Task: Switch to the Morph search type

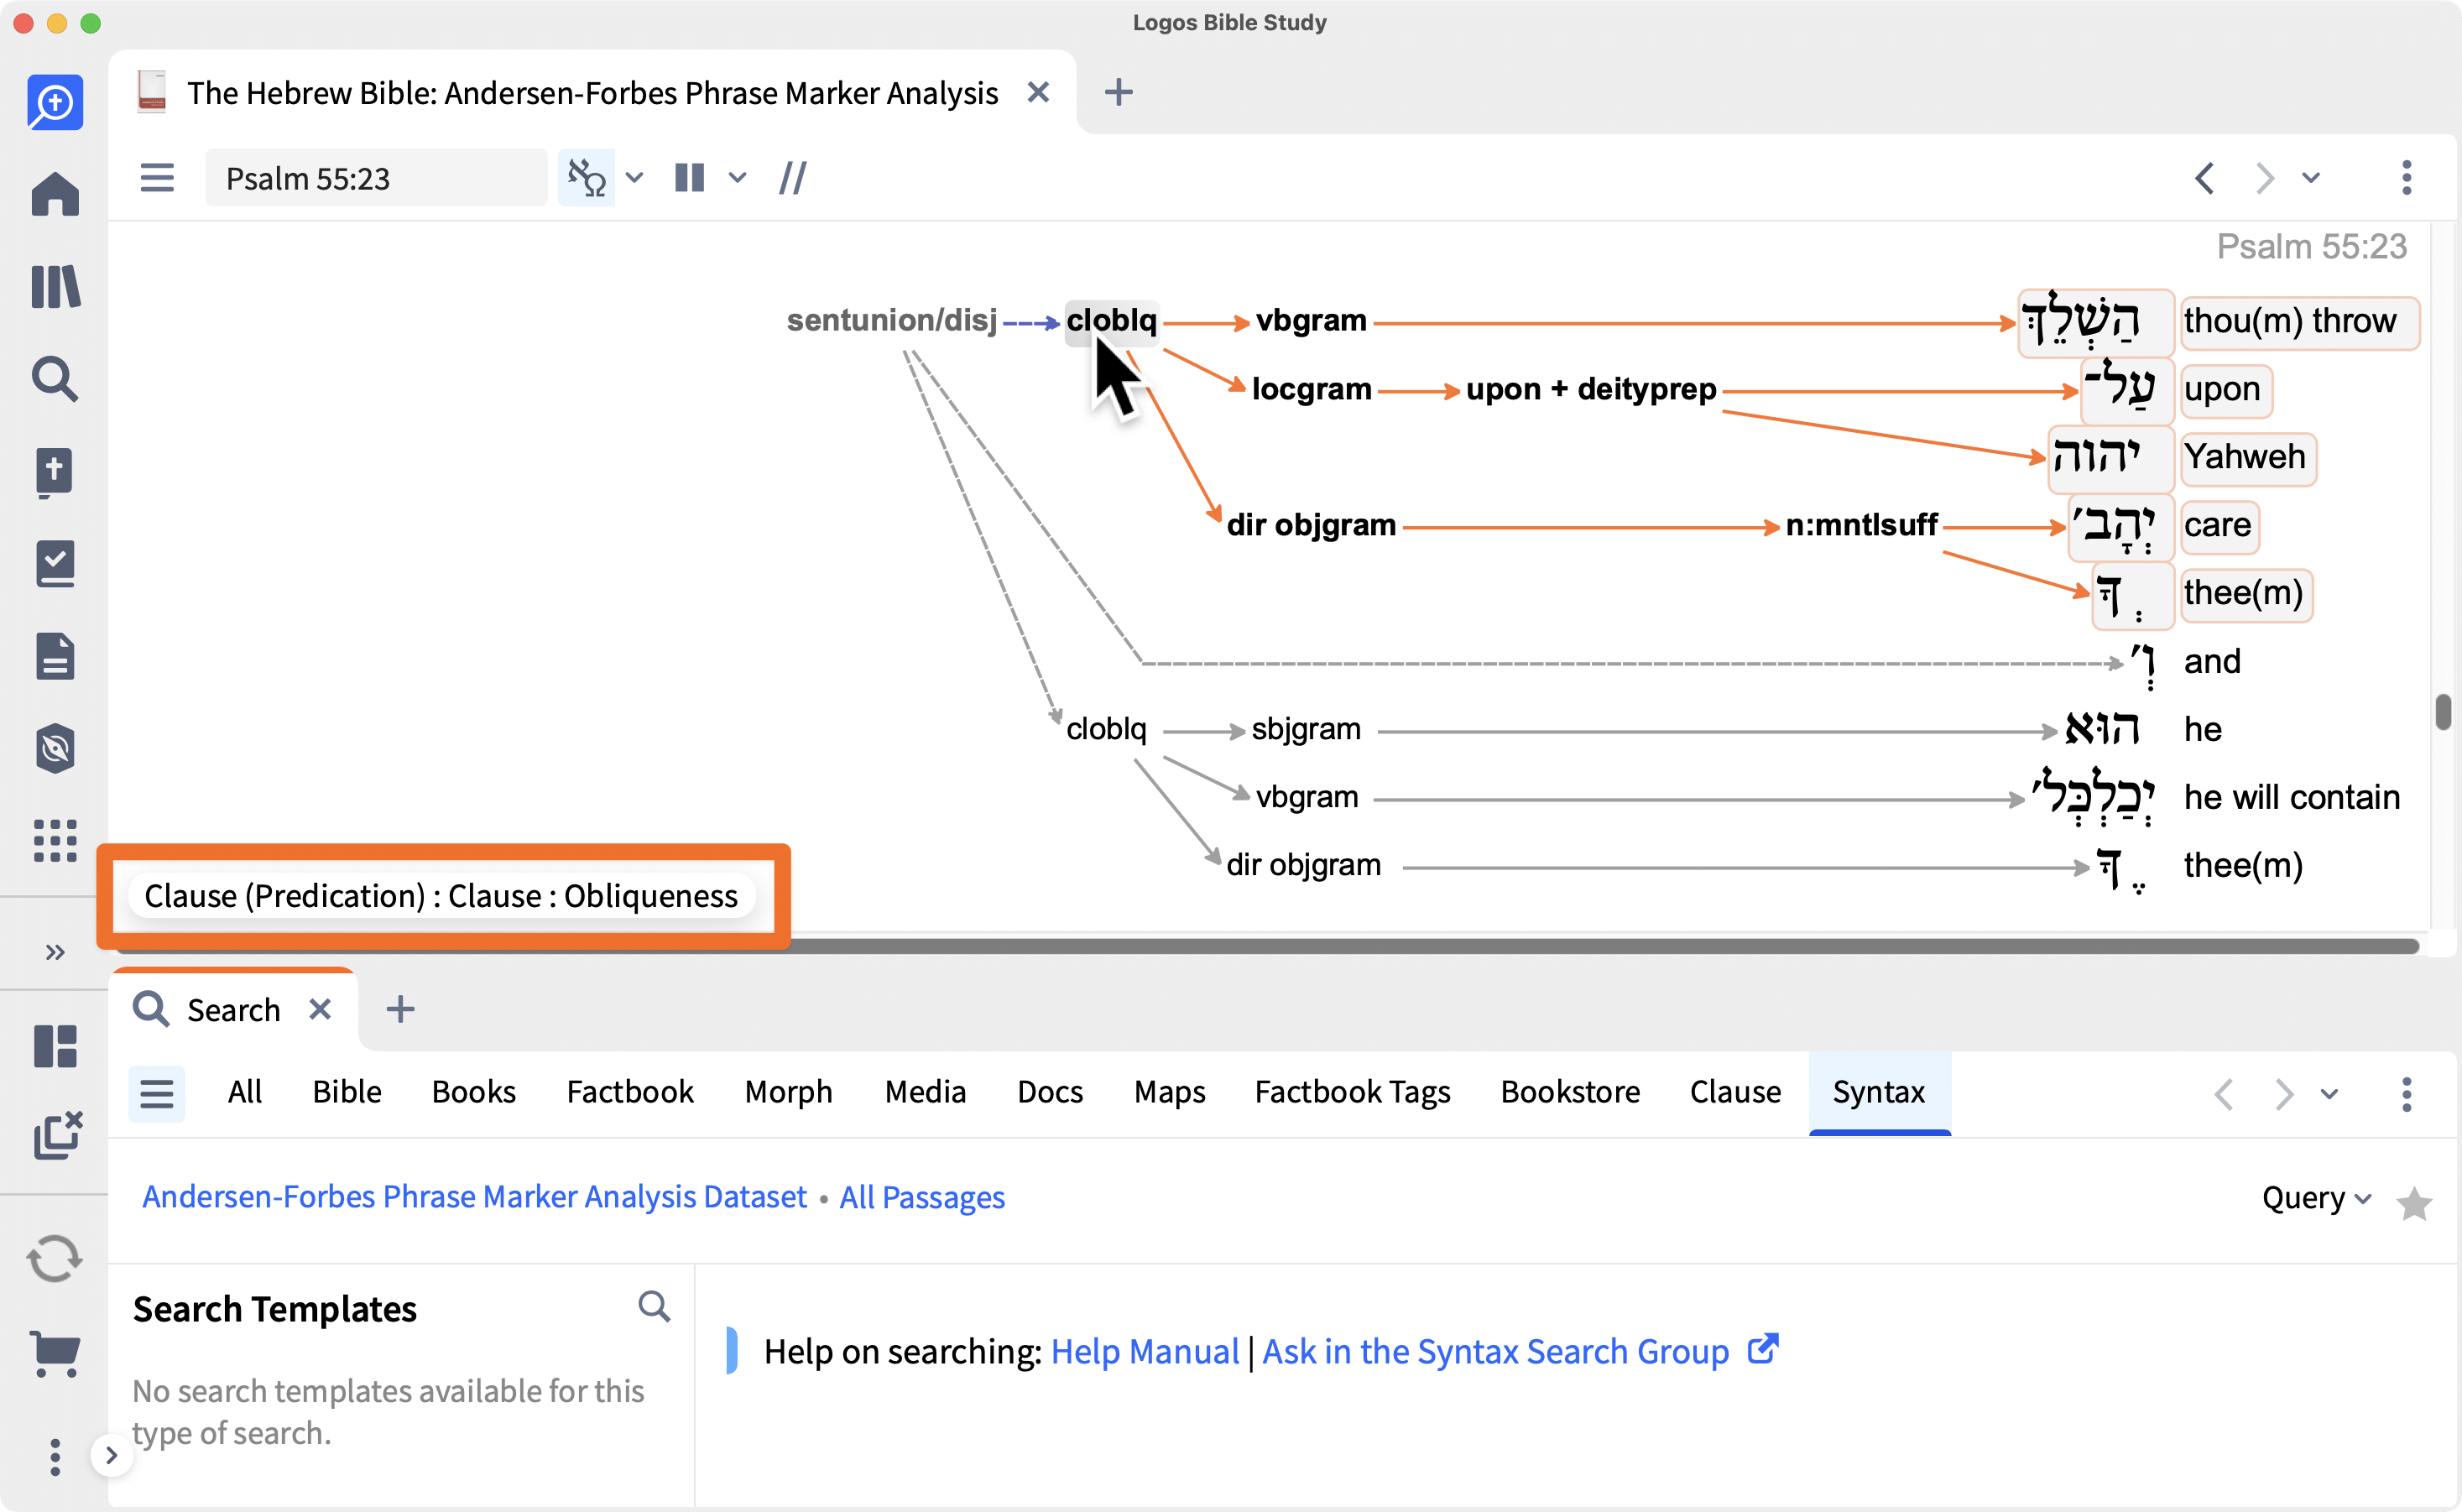Action: point(788,1092)
